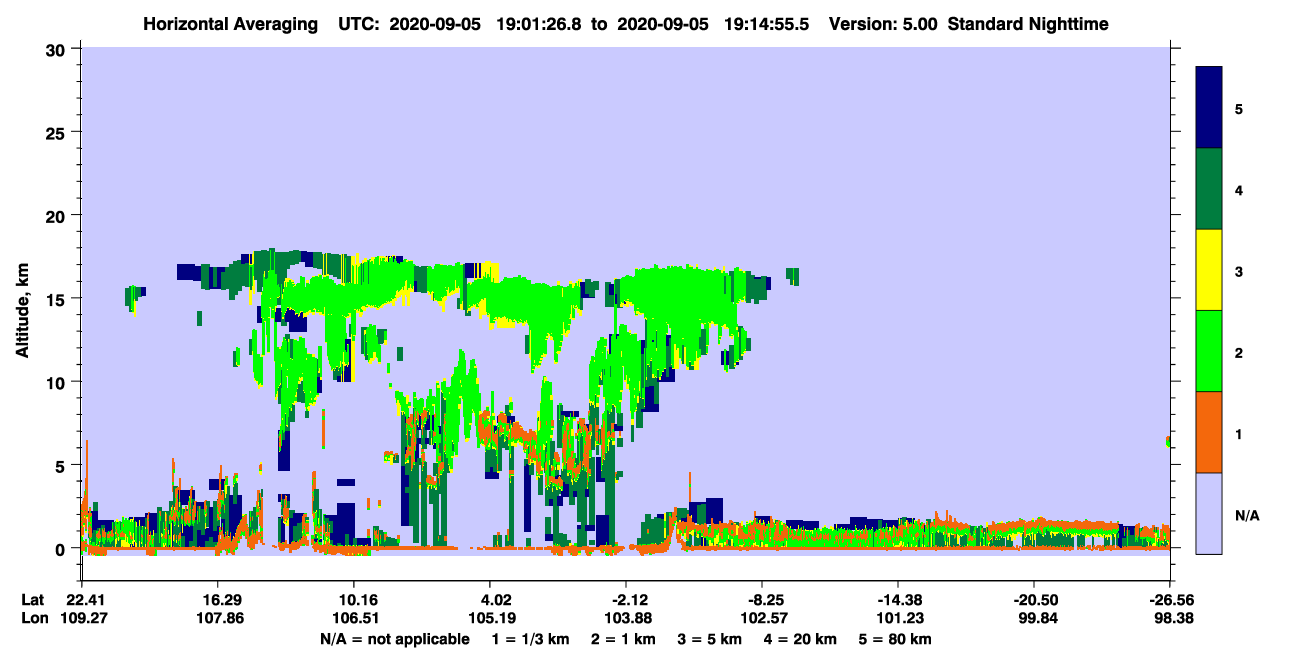Click the lavender N/A color bar segment

[1209, 512]
